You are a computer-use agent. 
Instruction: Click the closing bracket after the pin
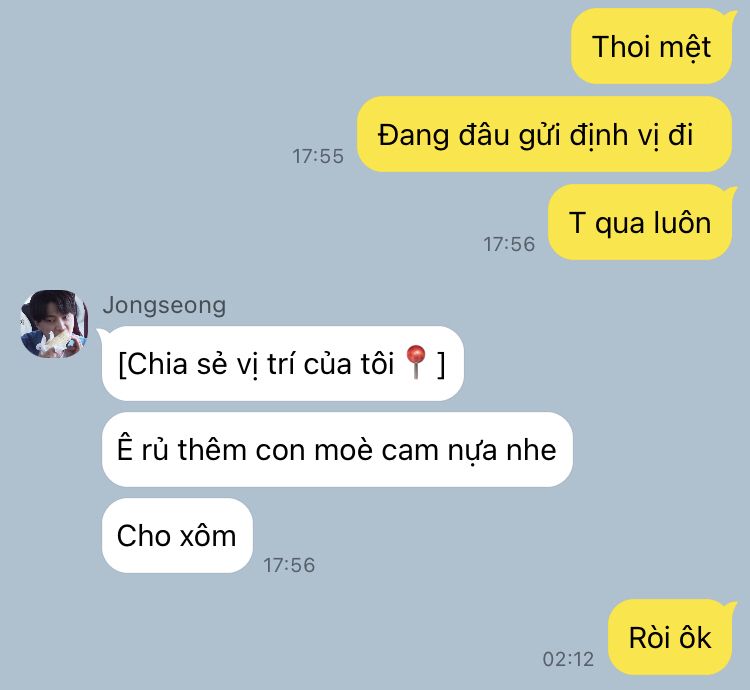click(441, 364)
